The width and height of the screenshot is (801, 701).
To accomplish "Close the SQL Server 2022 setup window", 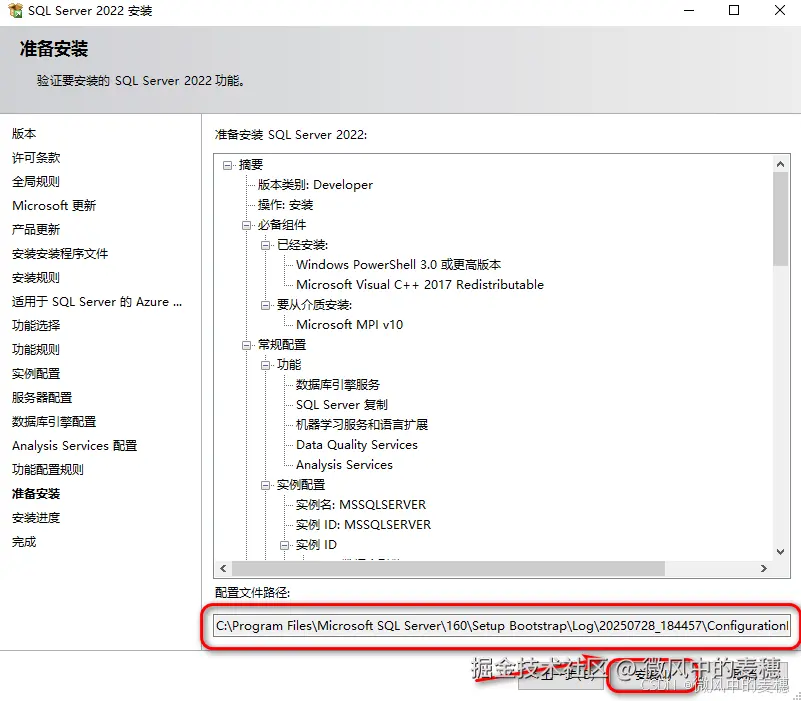I will [x=780, y=10].
